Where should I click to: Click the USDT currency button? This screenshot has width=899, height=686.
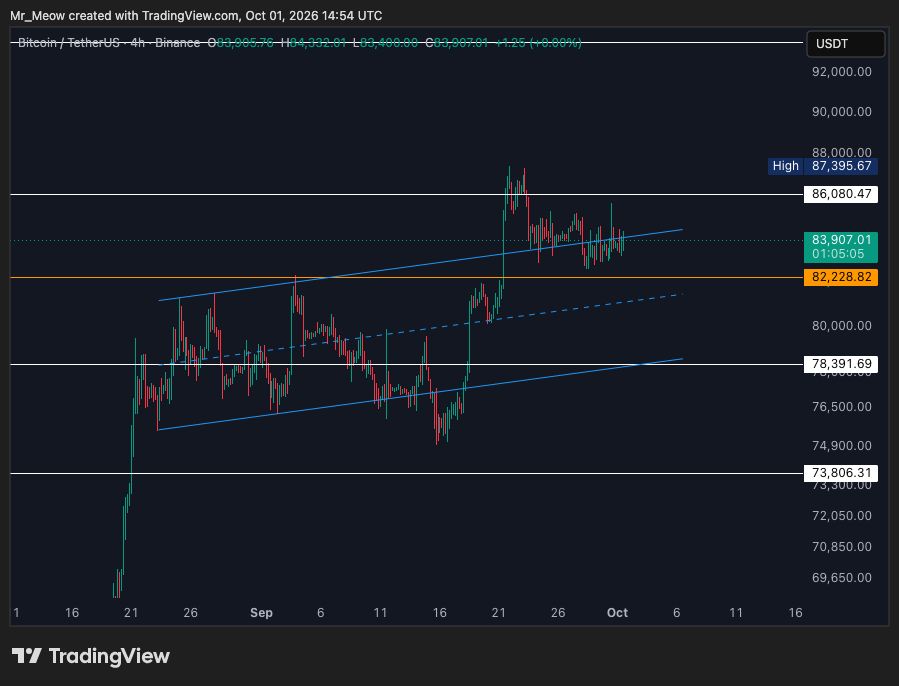(x=845, y=44)
